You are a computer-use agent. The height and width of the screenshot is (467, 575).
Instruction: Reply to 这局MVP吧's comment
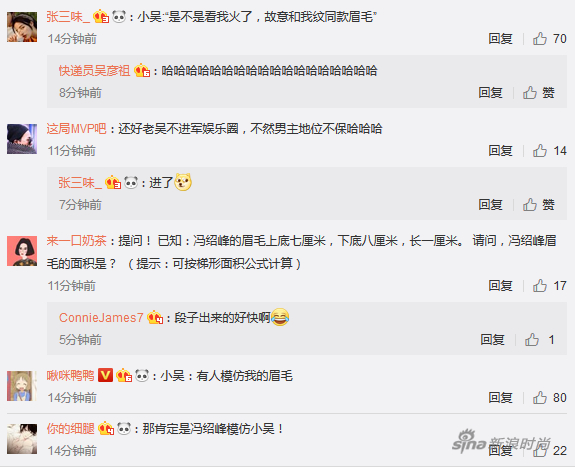coord(500,150)
